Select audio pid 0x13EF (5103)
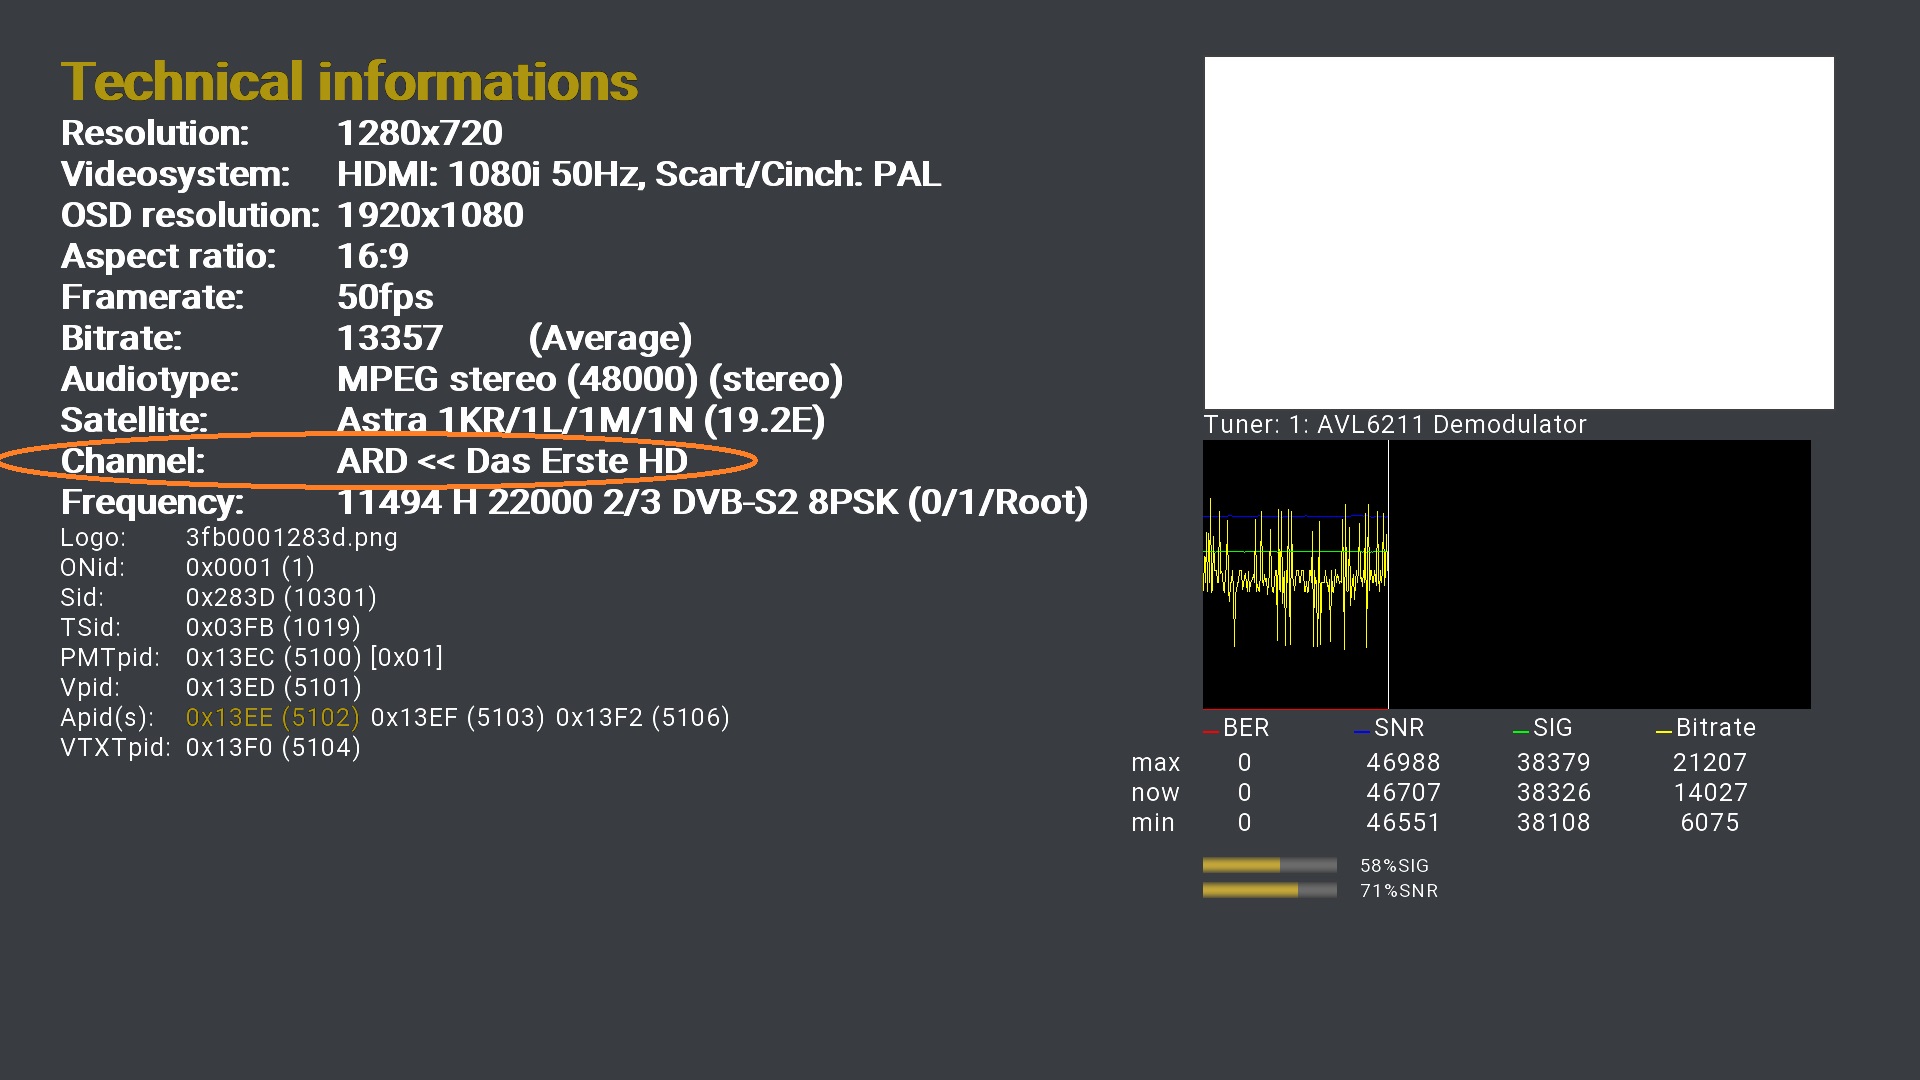Viewport: 1920px width, 1080px height. pos(457,718)
